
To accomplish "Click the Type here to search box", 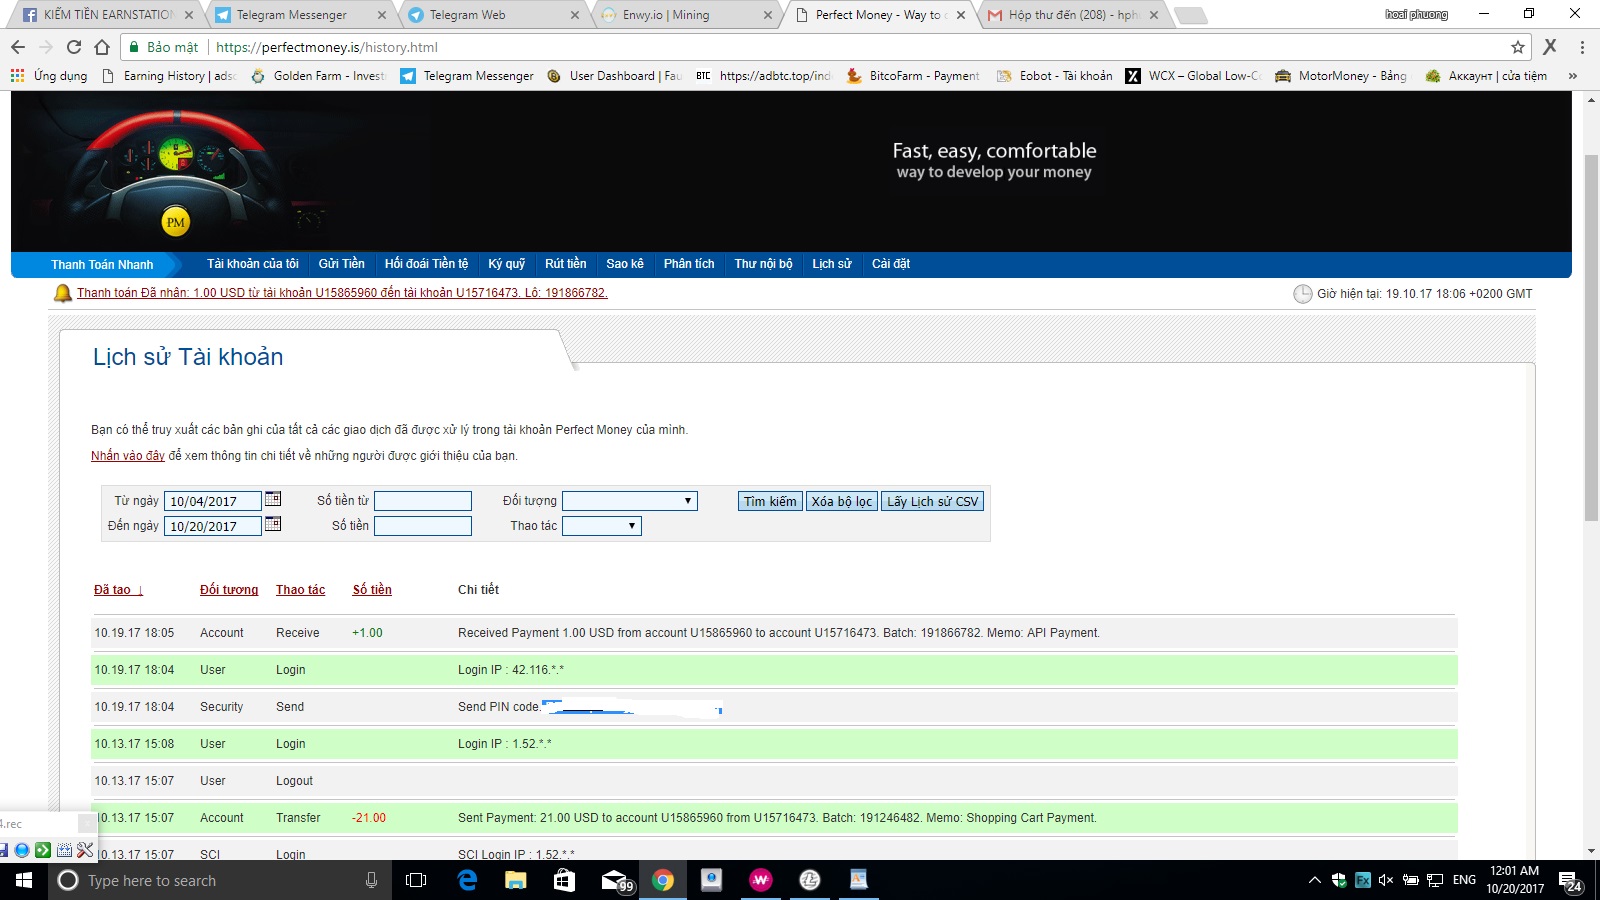I will click(x=218, y=880).
